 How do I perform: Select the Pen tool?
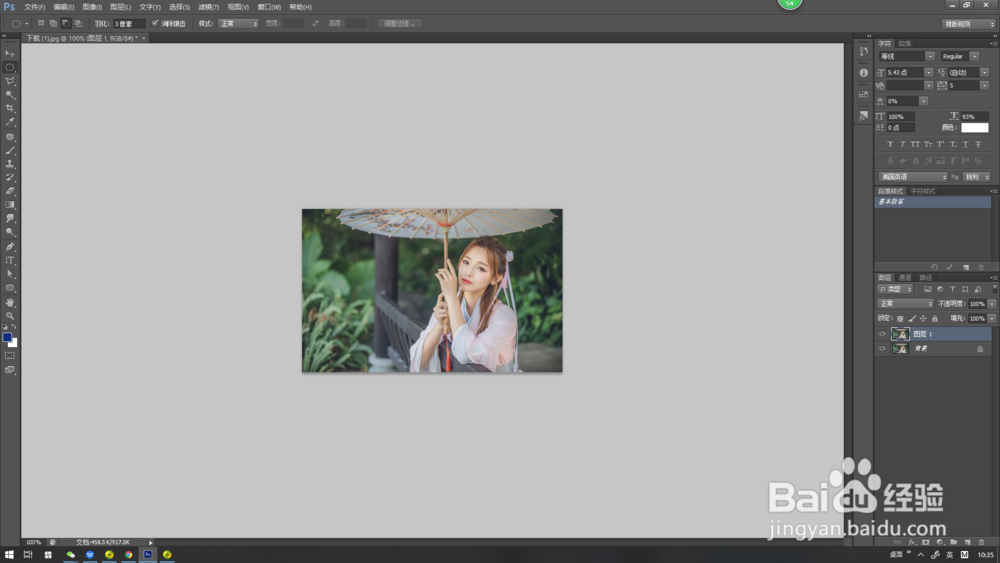pyautogui.click(x=10, y=246)
